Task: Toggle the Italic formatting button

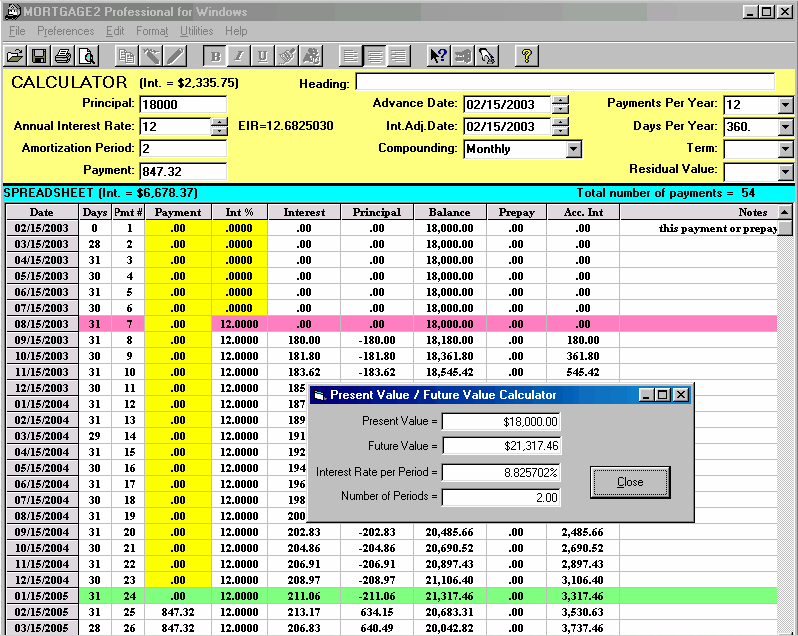Action: pyautogui.click(x=239, y=56)
